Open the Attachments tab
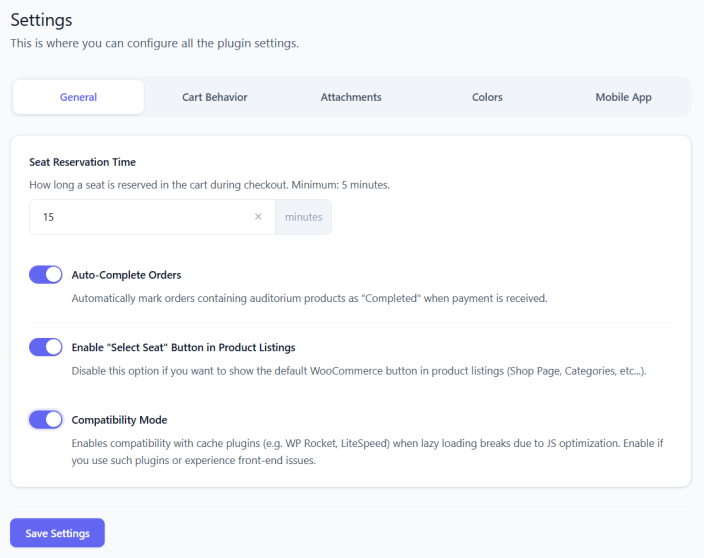 (x=351, y=97)
